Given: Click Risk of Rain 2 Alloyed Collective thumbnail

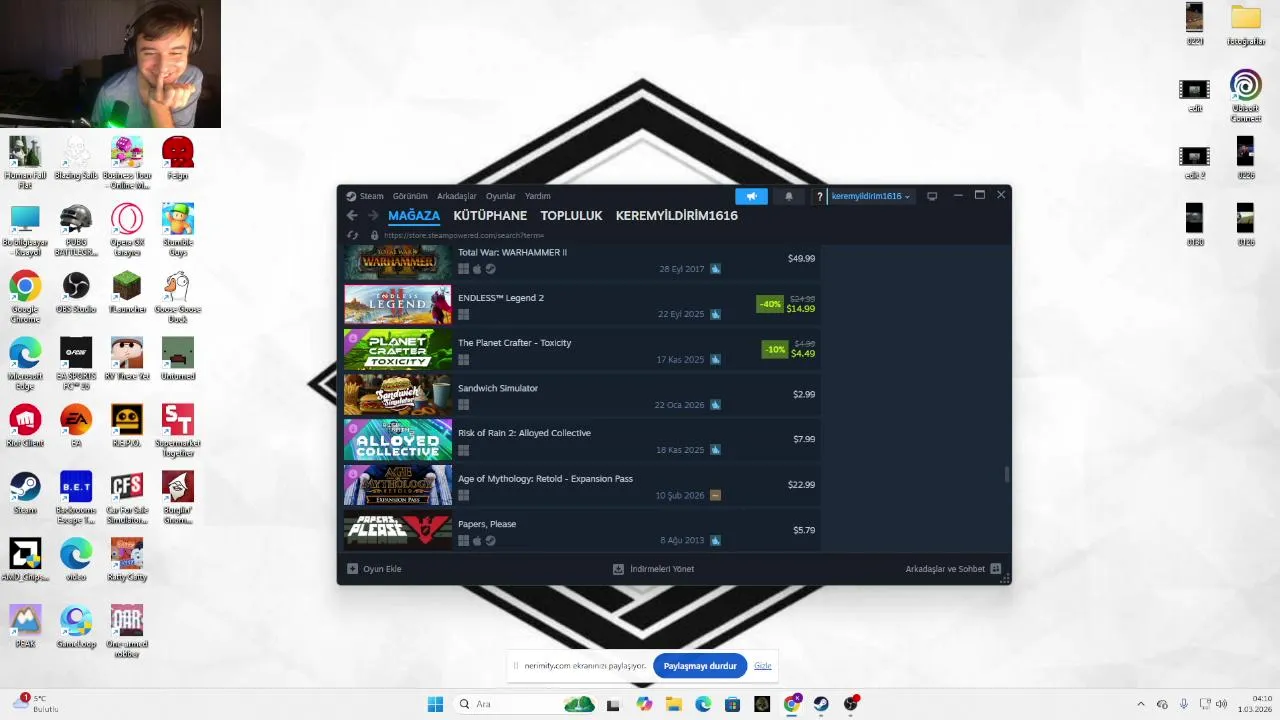Looking at the screenshot, I should [398, 440].
